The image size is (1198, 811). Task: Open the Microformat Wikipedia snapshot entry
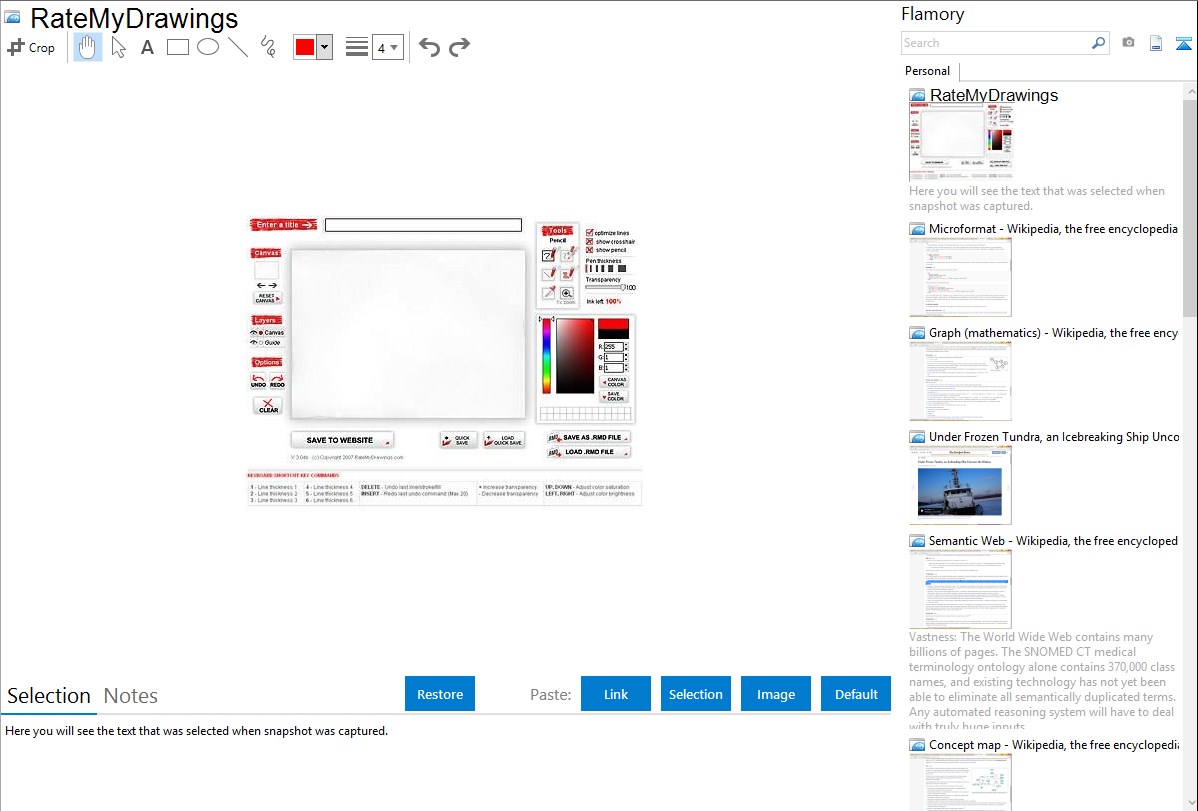click(x=1053, y=229)
